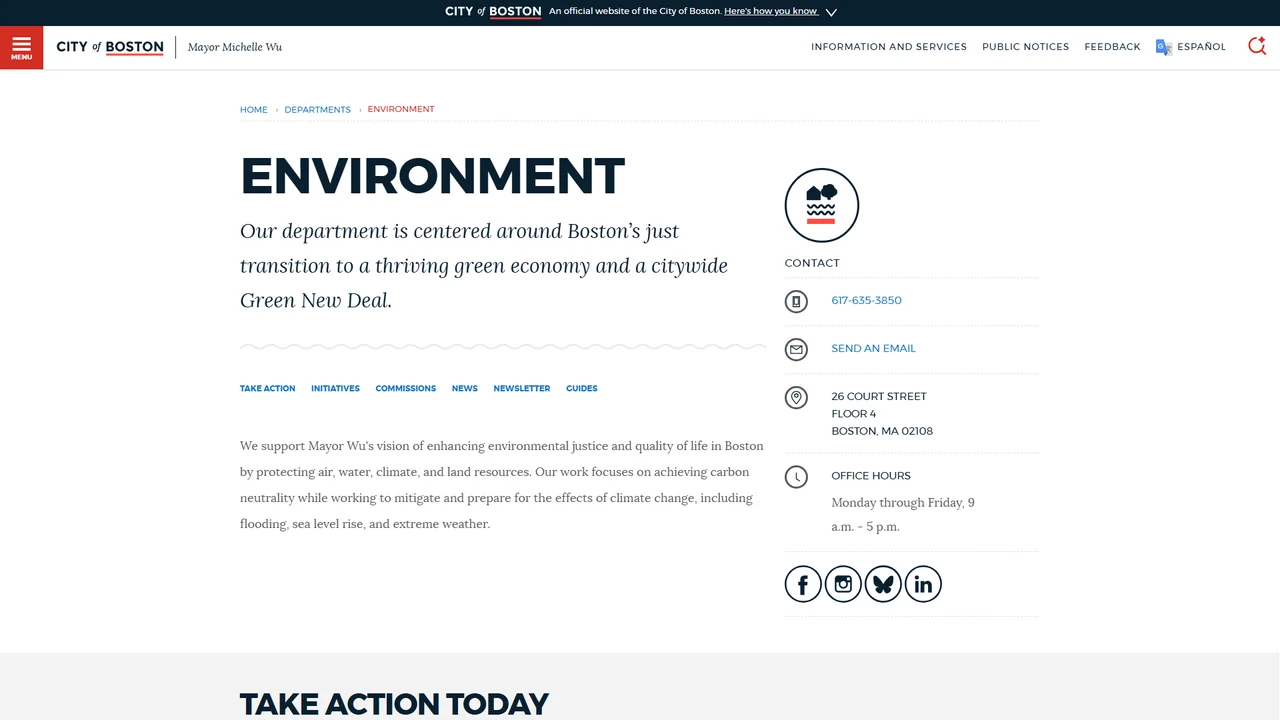Go to Departments breadcrumb
Image resolution: width=1280 pixels, height=720 pixels.
pyautogui.click(x=317, y=110)
